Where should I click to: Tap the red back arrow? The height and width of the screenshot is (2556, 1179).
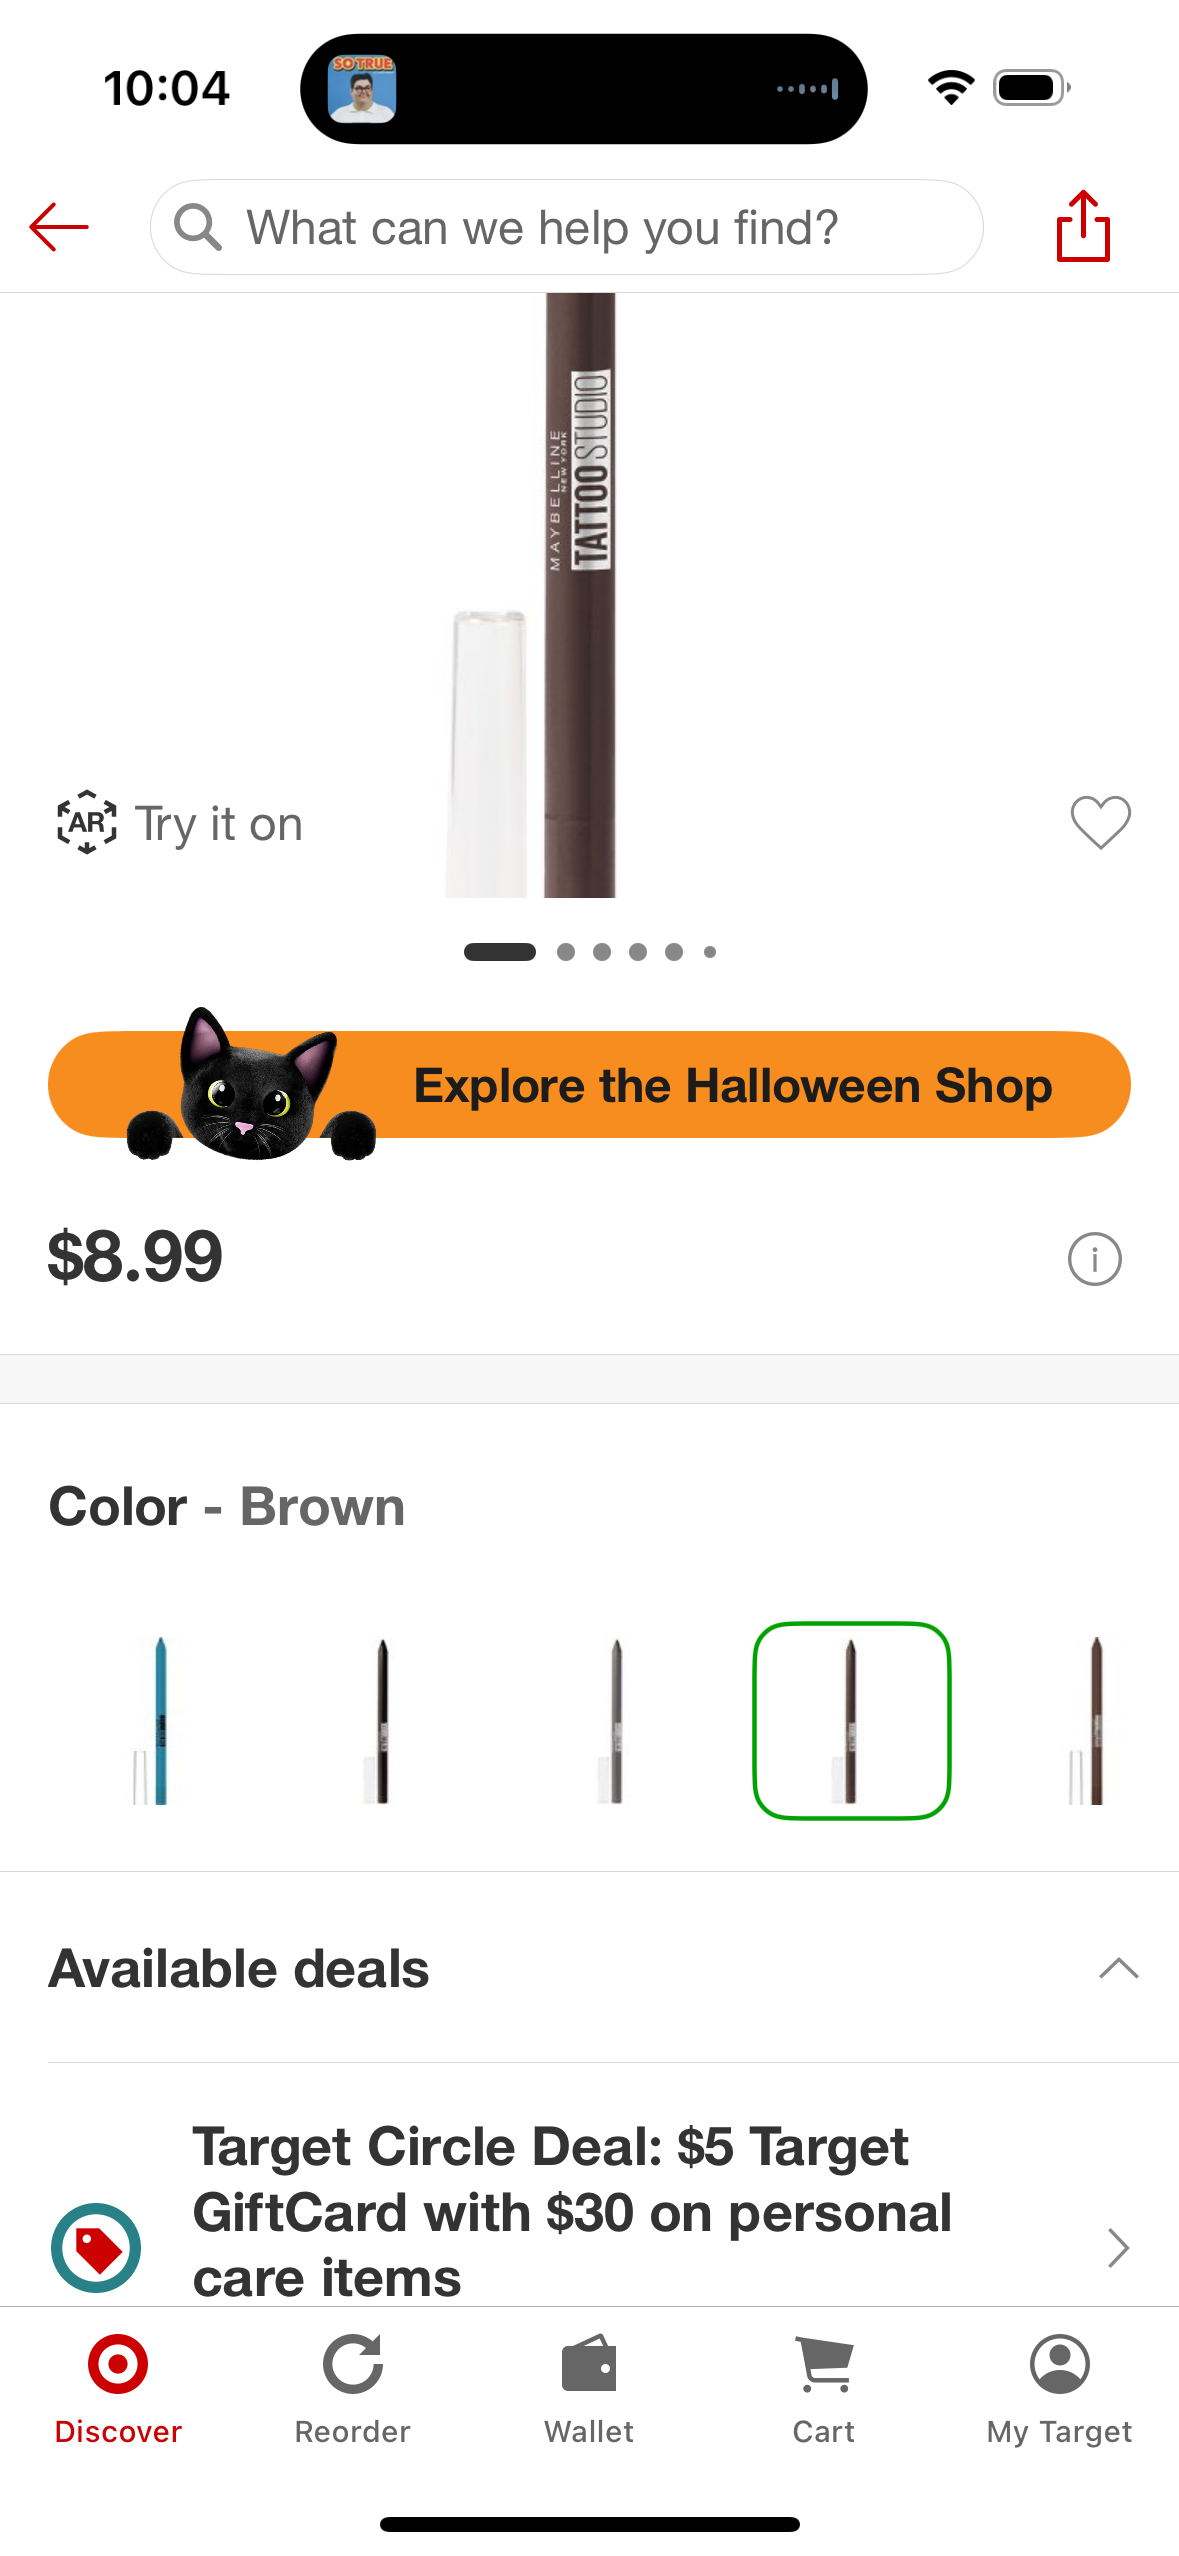[x=59, y=227]
